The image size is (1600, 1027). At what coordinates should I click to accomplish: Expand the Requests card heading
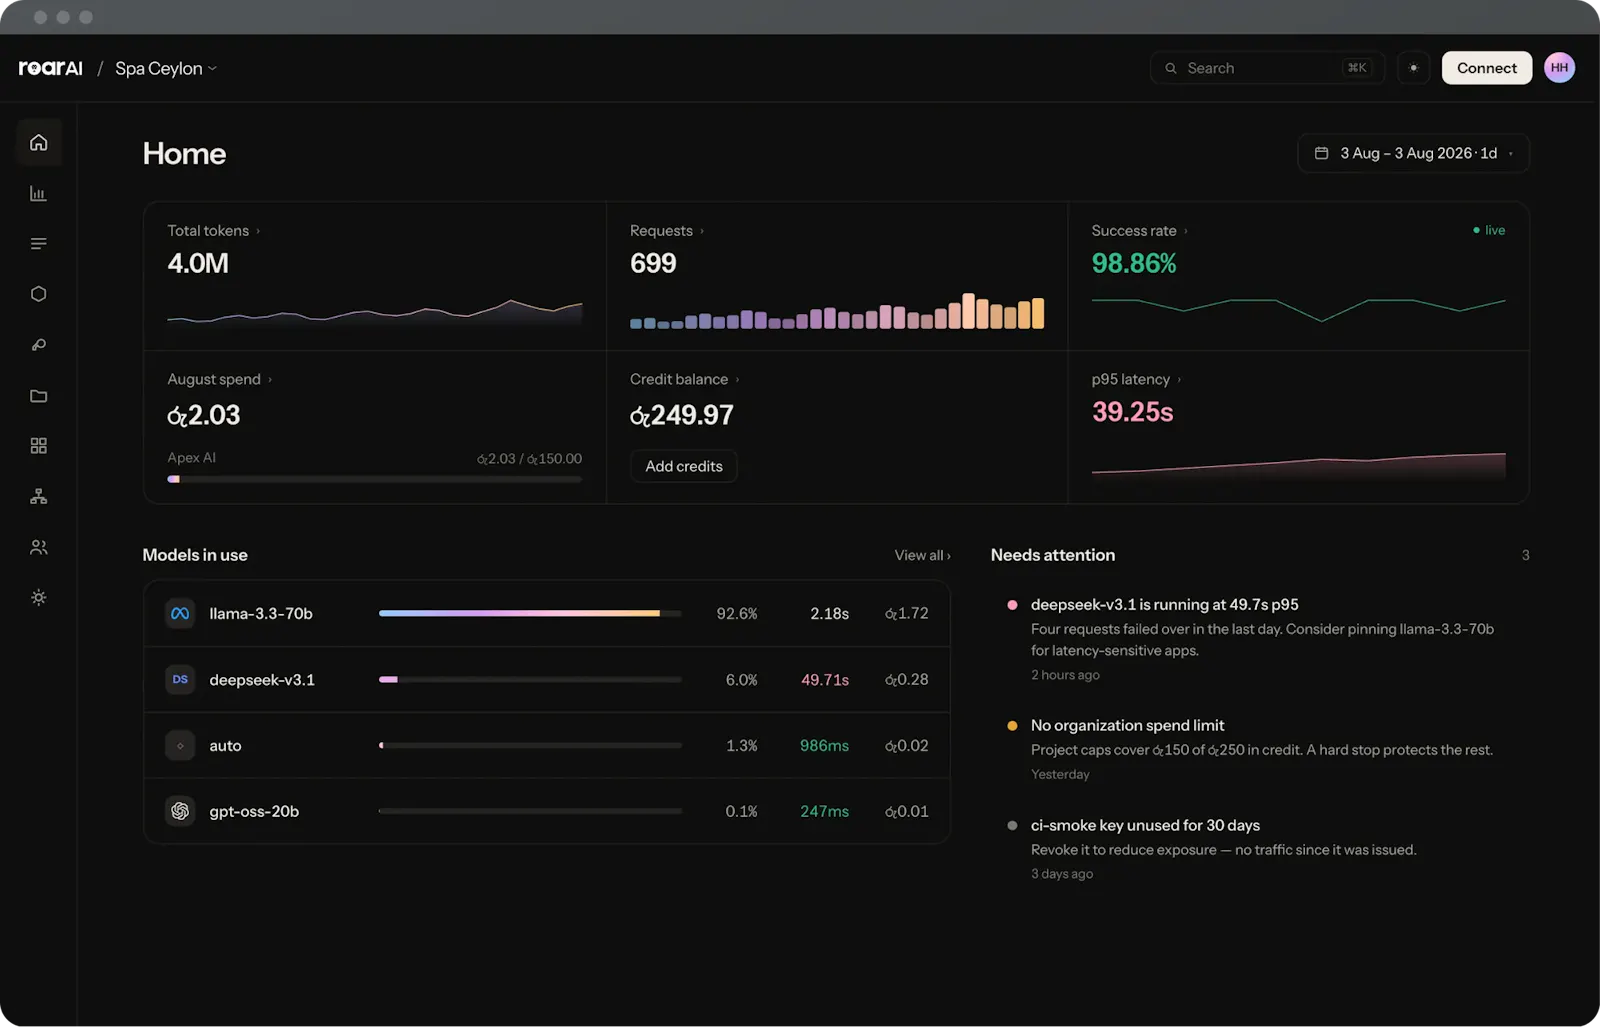point(667,230)
